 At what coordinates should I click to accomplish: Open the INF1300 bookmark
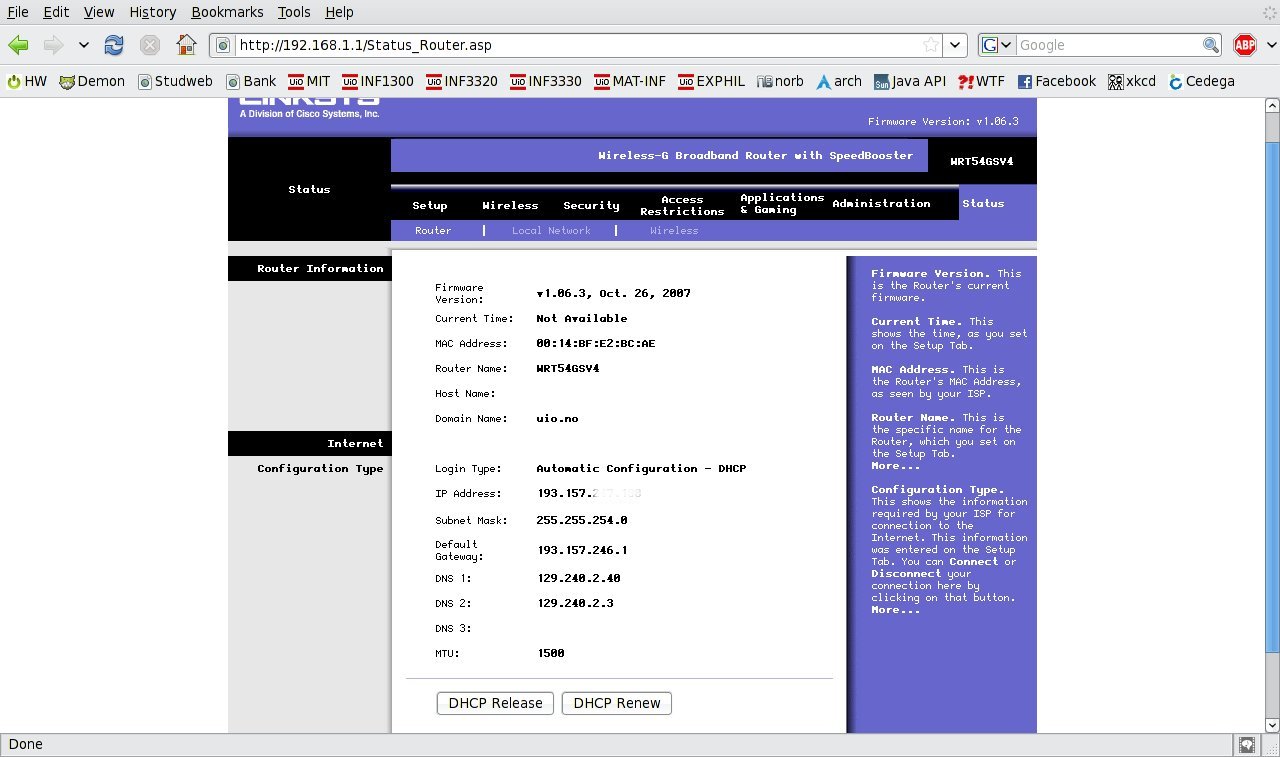point(377,81)
